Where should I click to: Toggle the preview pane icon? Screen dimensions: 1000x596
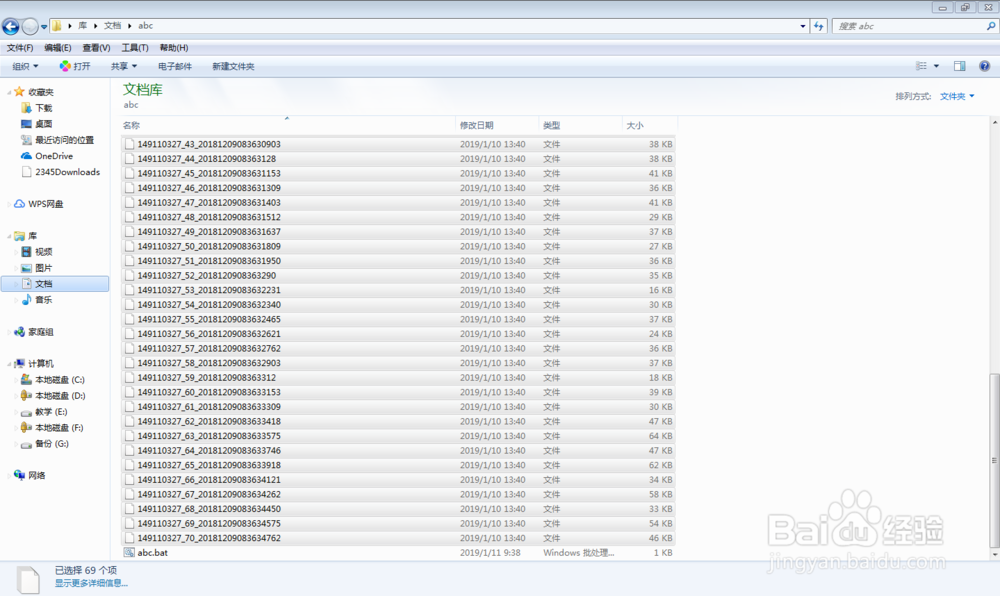[x=959, y=66]
